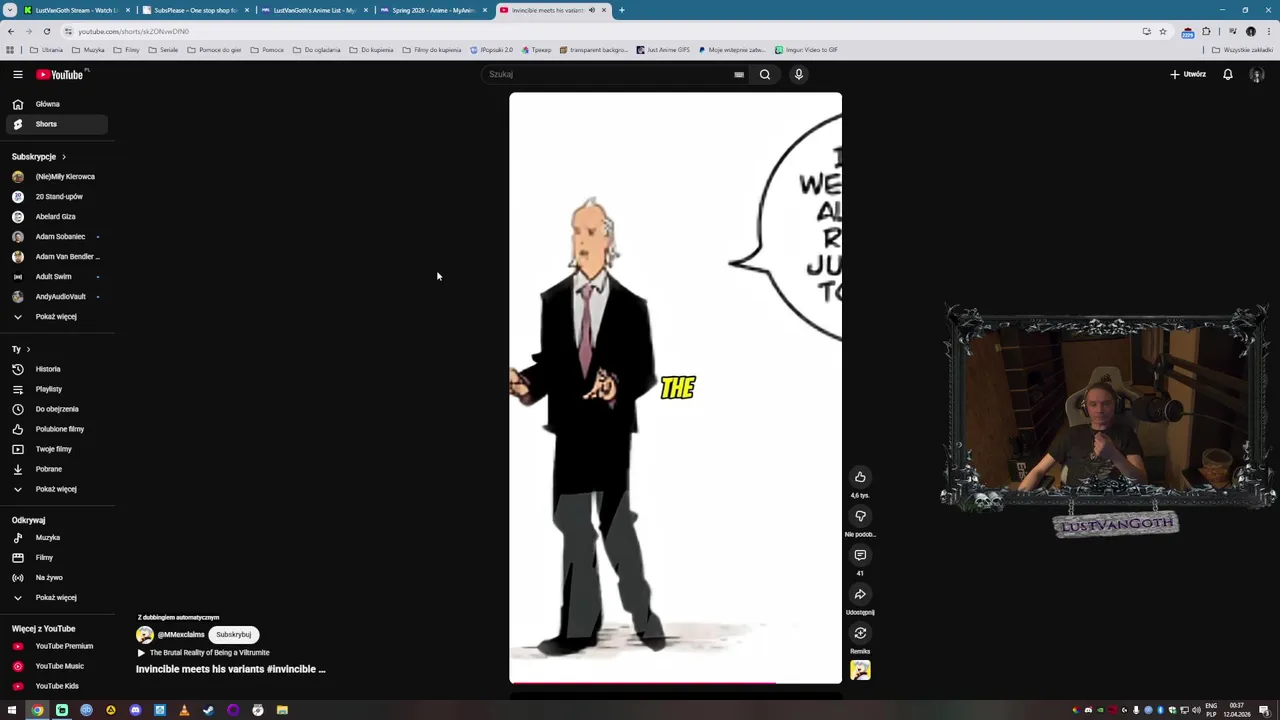
Task: Subscribe using the Subskrybuj button
Action: click(234, 635)
